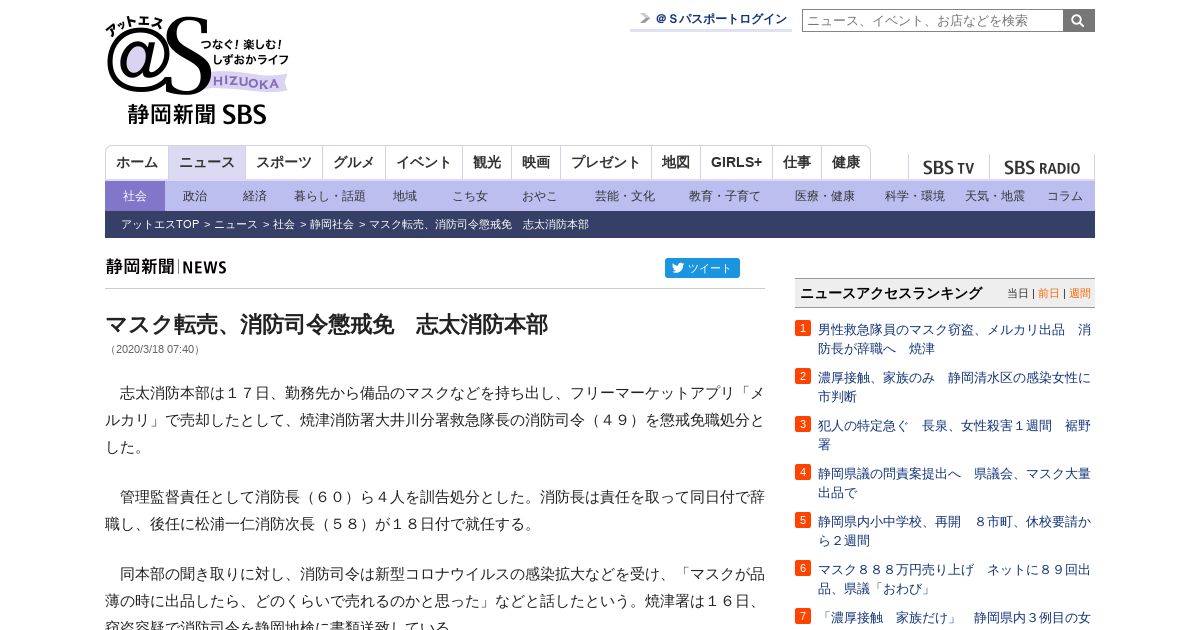The image size is (1200, 630).
Task: Open the 地域 submenu item
Action: coord(405,196)
